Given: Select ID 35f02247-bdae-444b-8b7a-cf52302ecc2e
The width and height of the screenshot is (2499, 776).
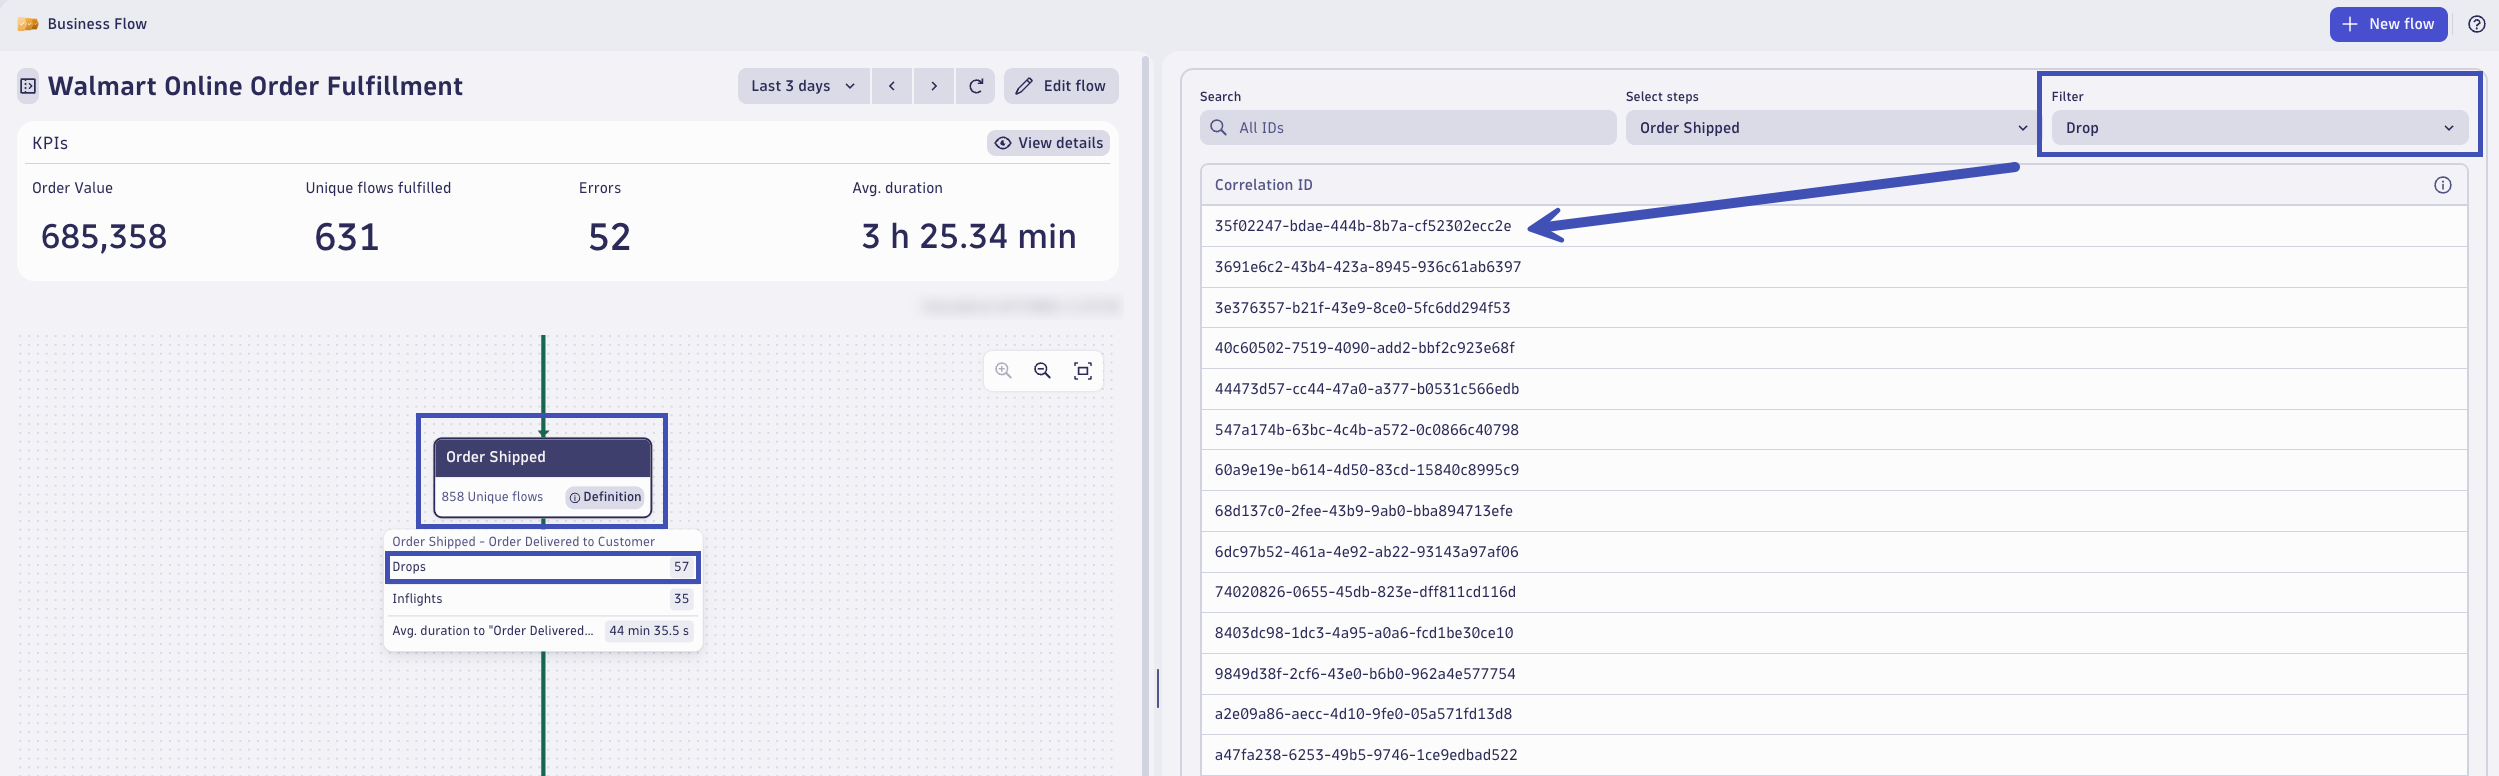Looking at the screenshot, I should pos(1834,226).
